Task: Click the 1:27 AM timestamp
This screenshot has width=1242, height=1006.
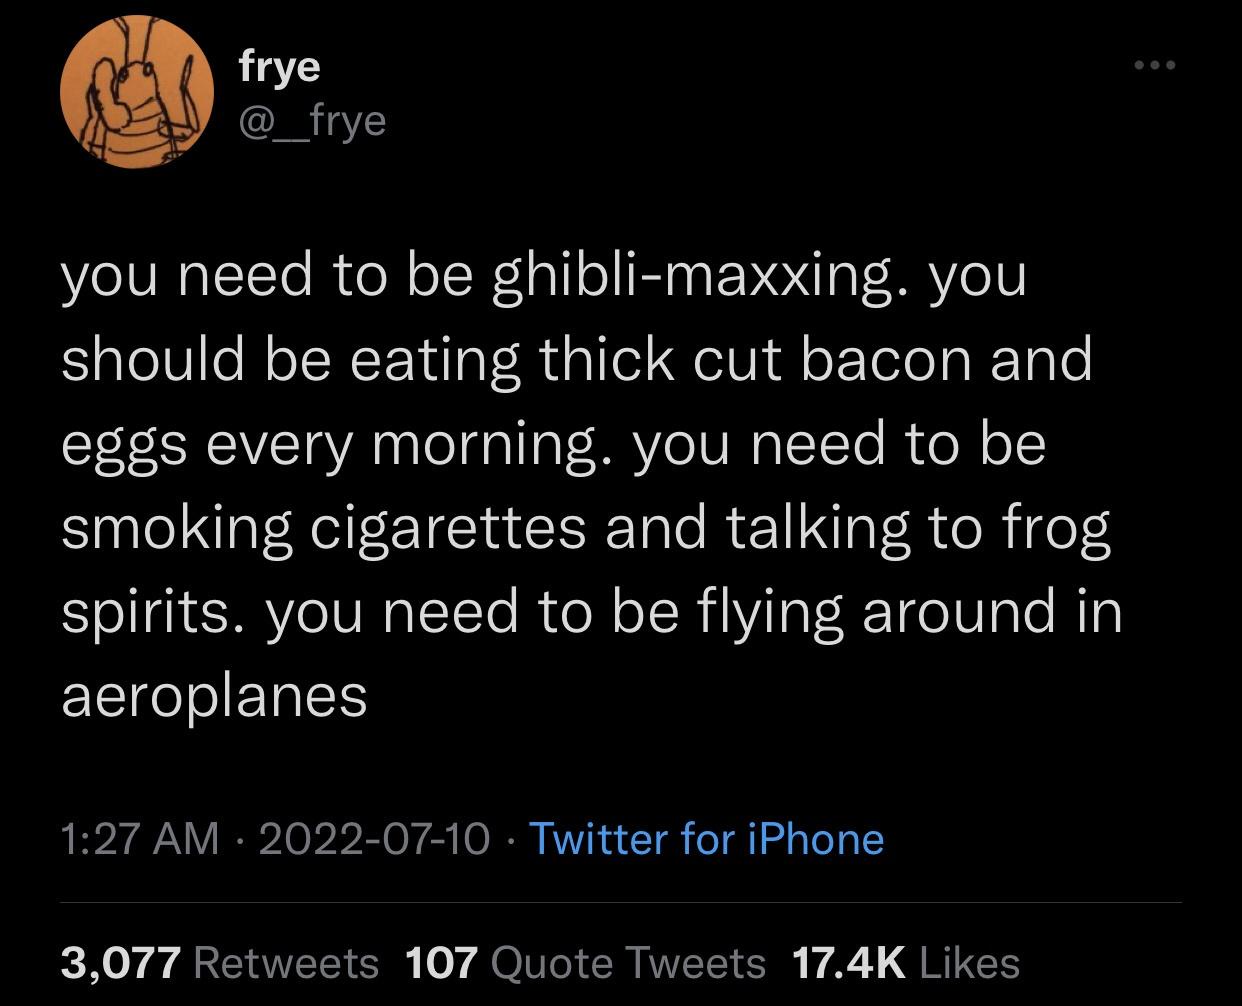Action: [x=140, y=838]
